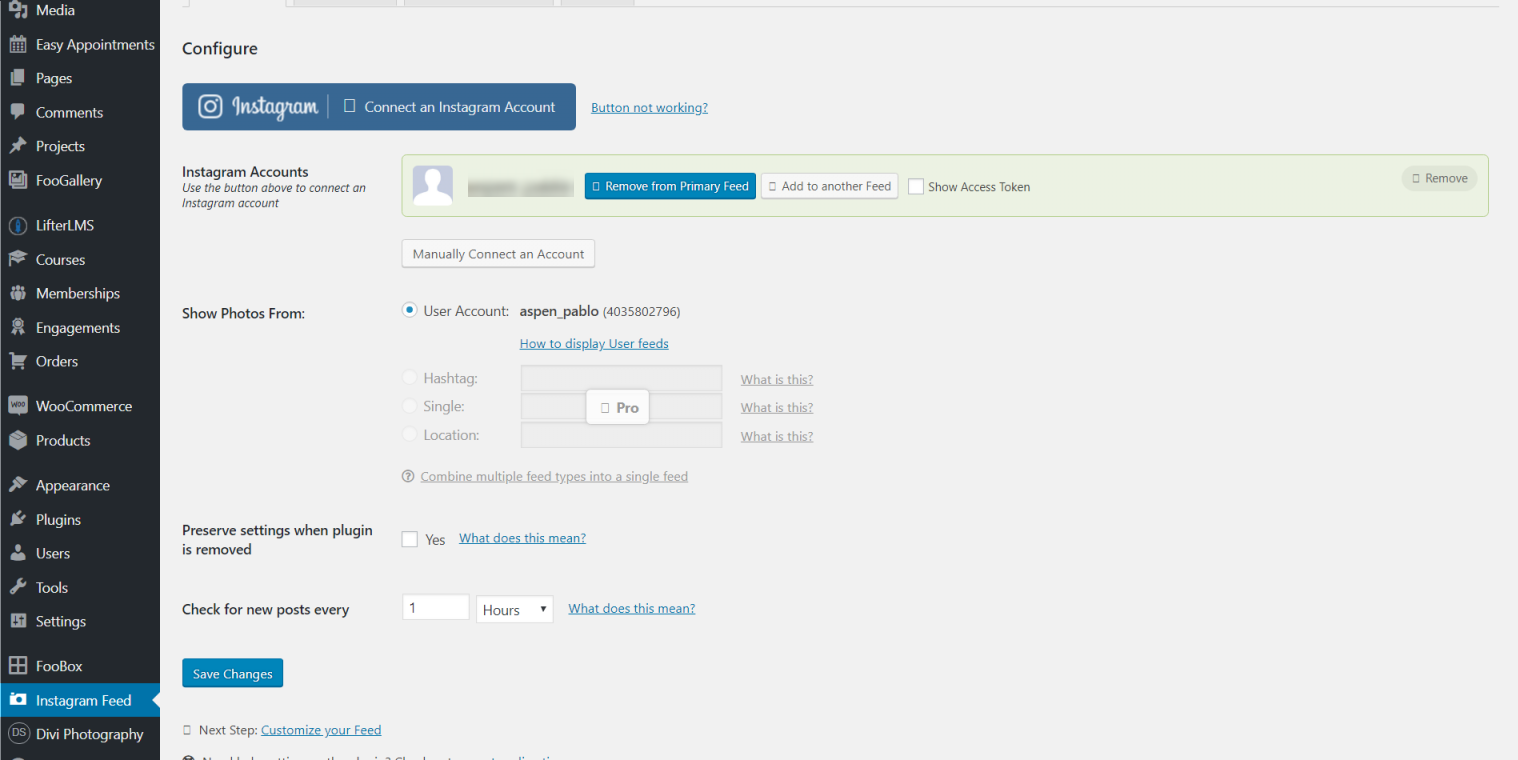
Task: Click the Products box icon
Action: coord(18,440)
